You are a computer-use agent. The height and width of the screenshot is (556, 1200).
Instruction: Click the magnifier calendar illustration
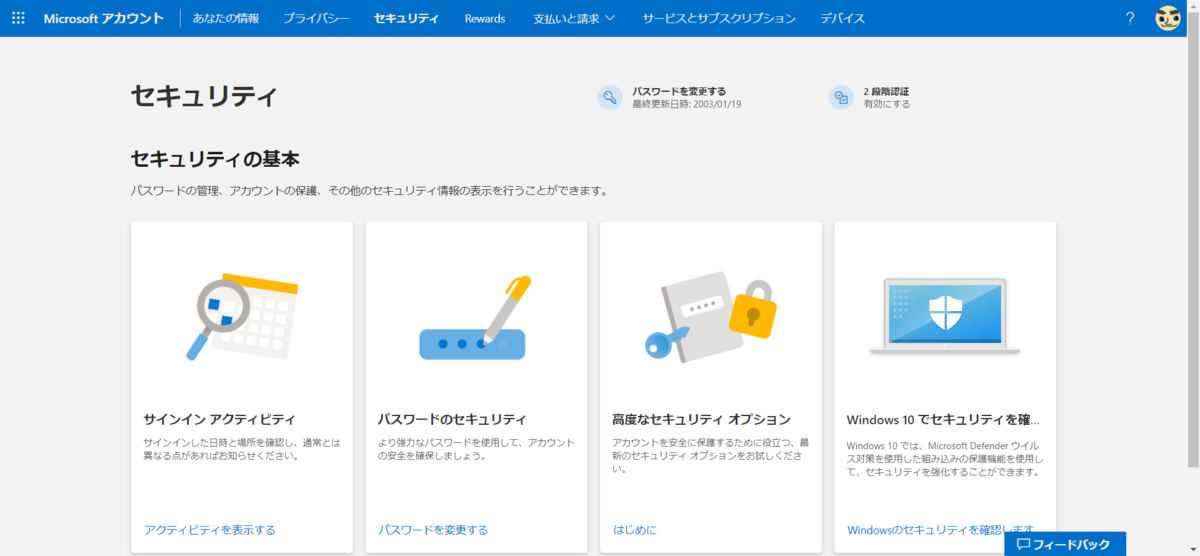(242, 316)
